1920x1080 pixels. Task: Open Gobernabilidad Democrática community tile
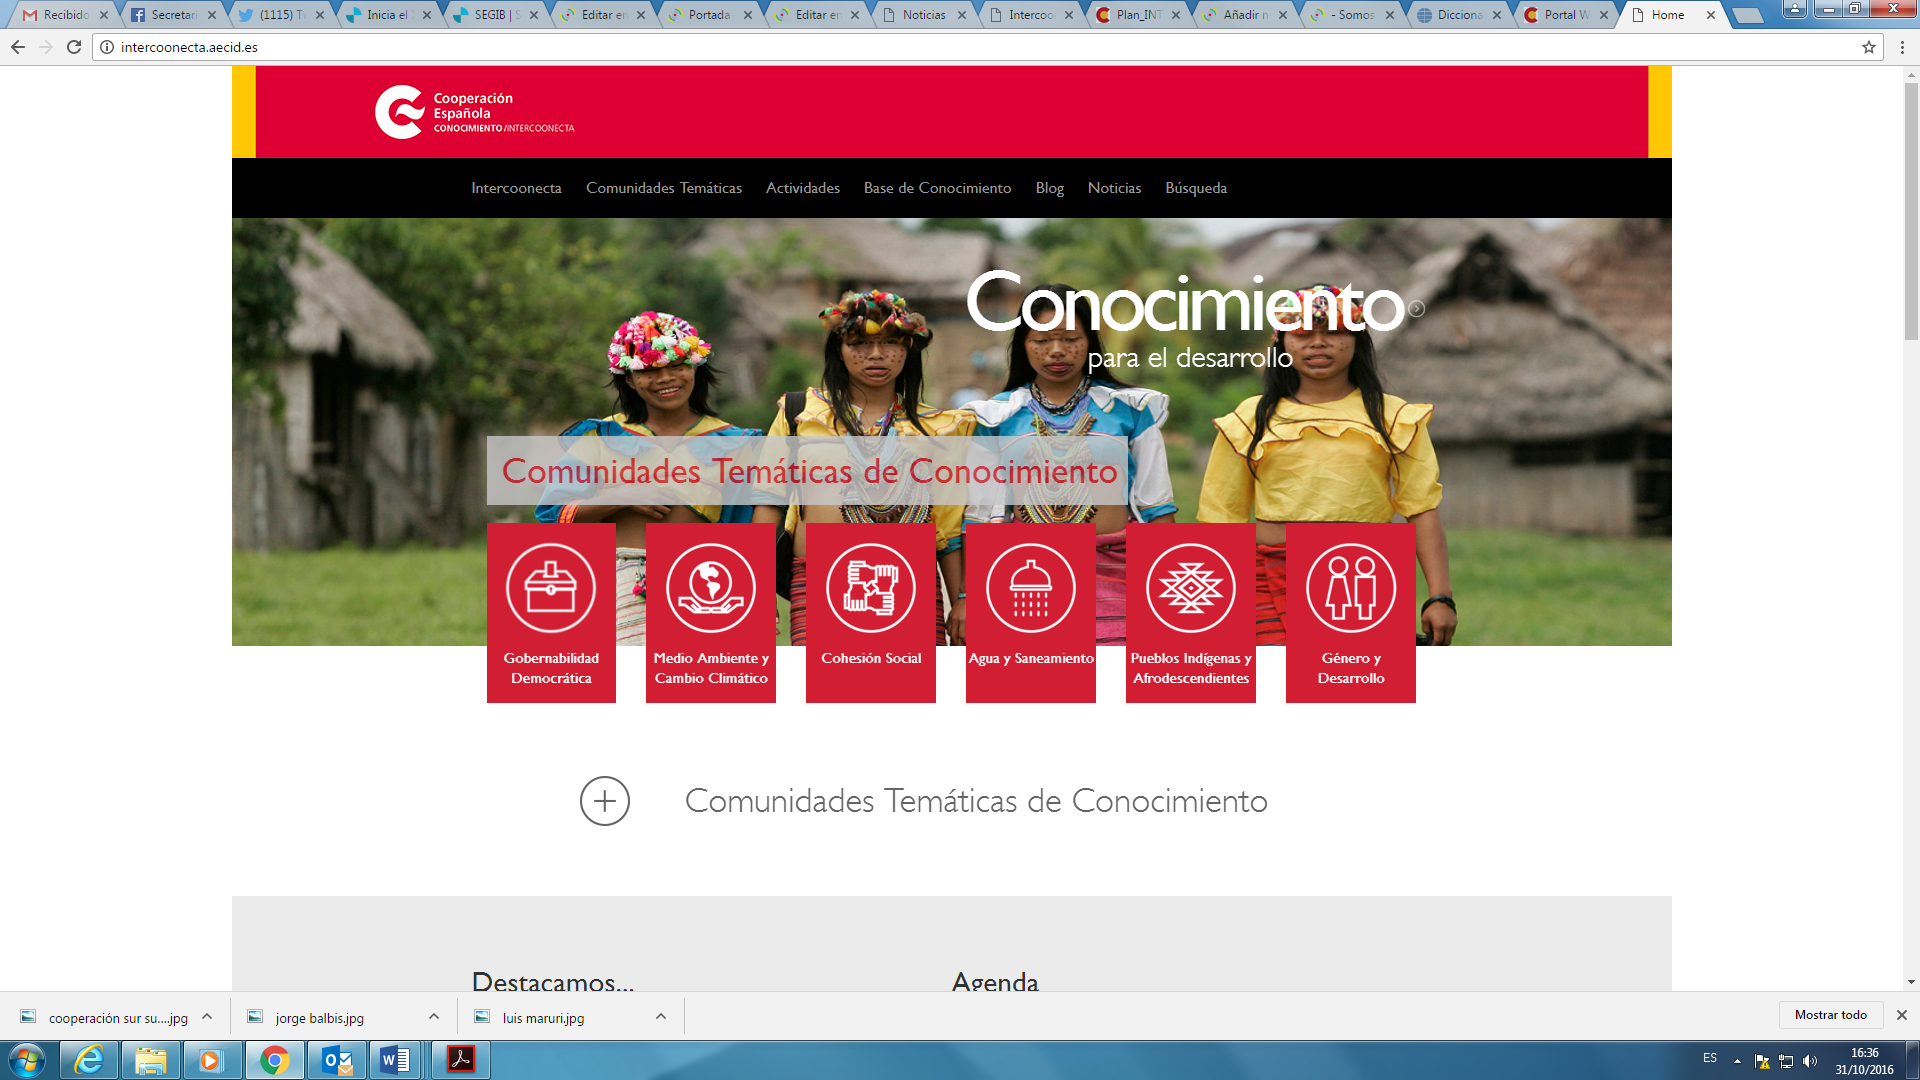coord(551,613)
